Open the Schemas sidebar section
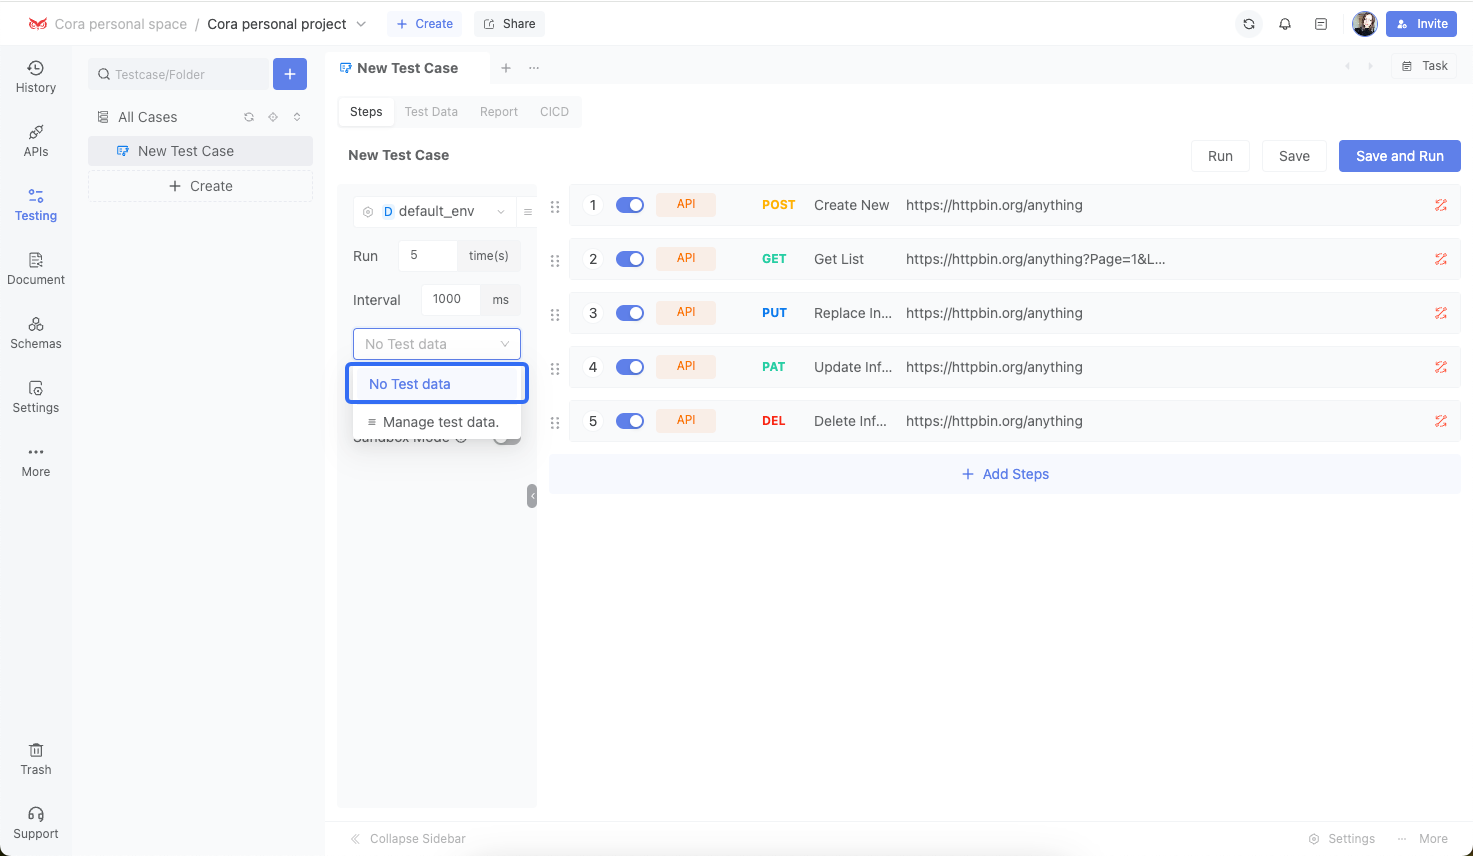The height and width of the screenshot is (856, 1473). pos(36,332)
